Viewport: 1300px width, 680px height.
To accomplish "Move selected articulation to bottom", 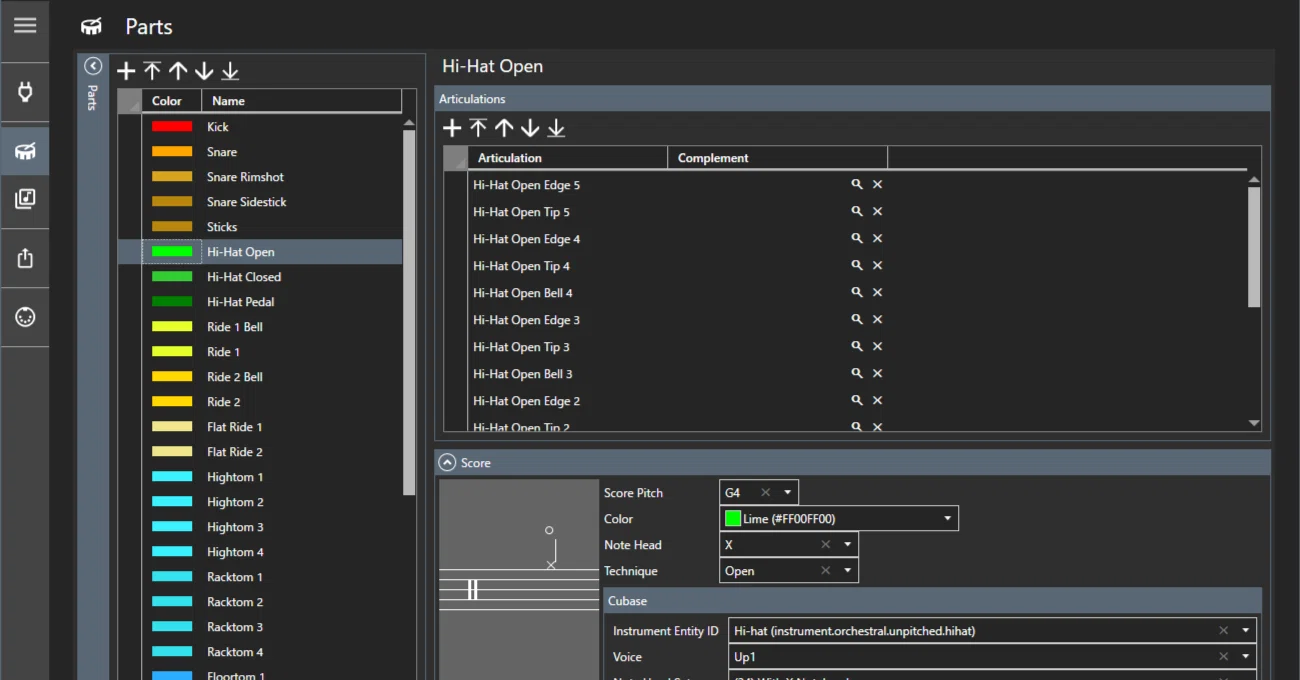I will tap(556, 128).
